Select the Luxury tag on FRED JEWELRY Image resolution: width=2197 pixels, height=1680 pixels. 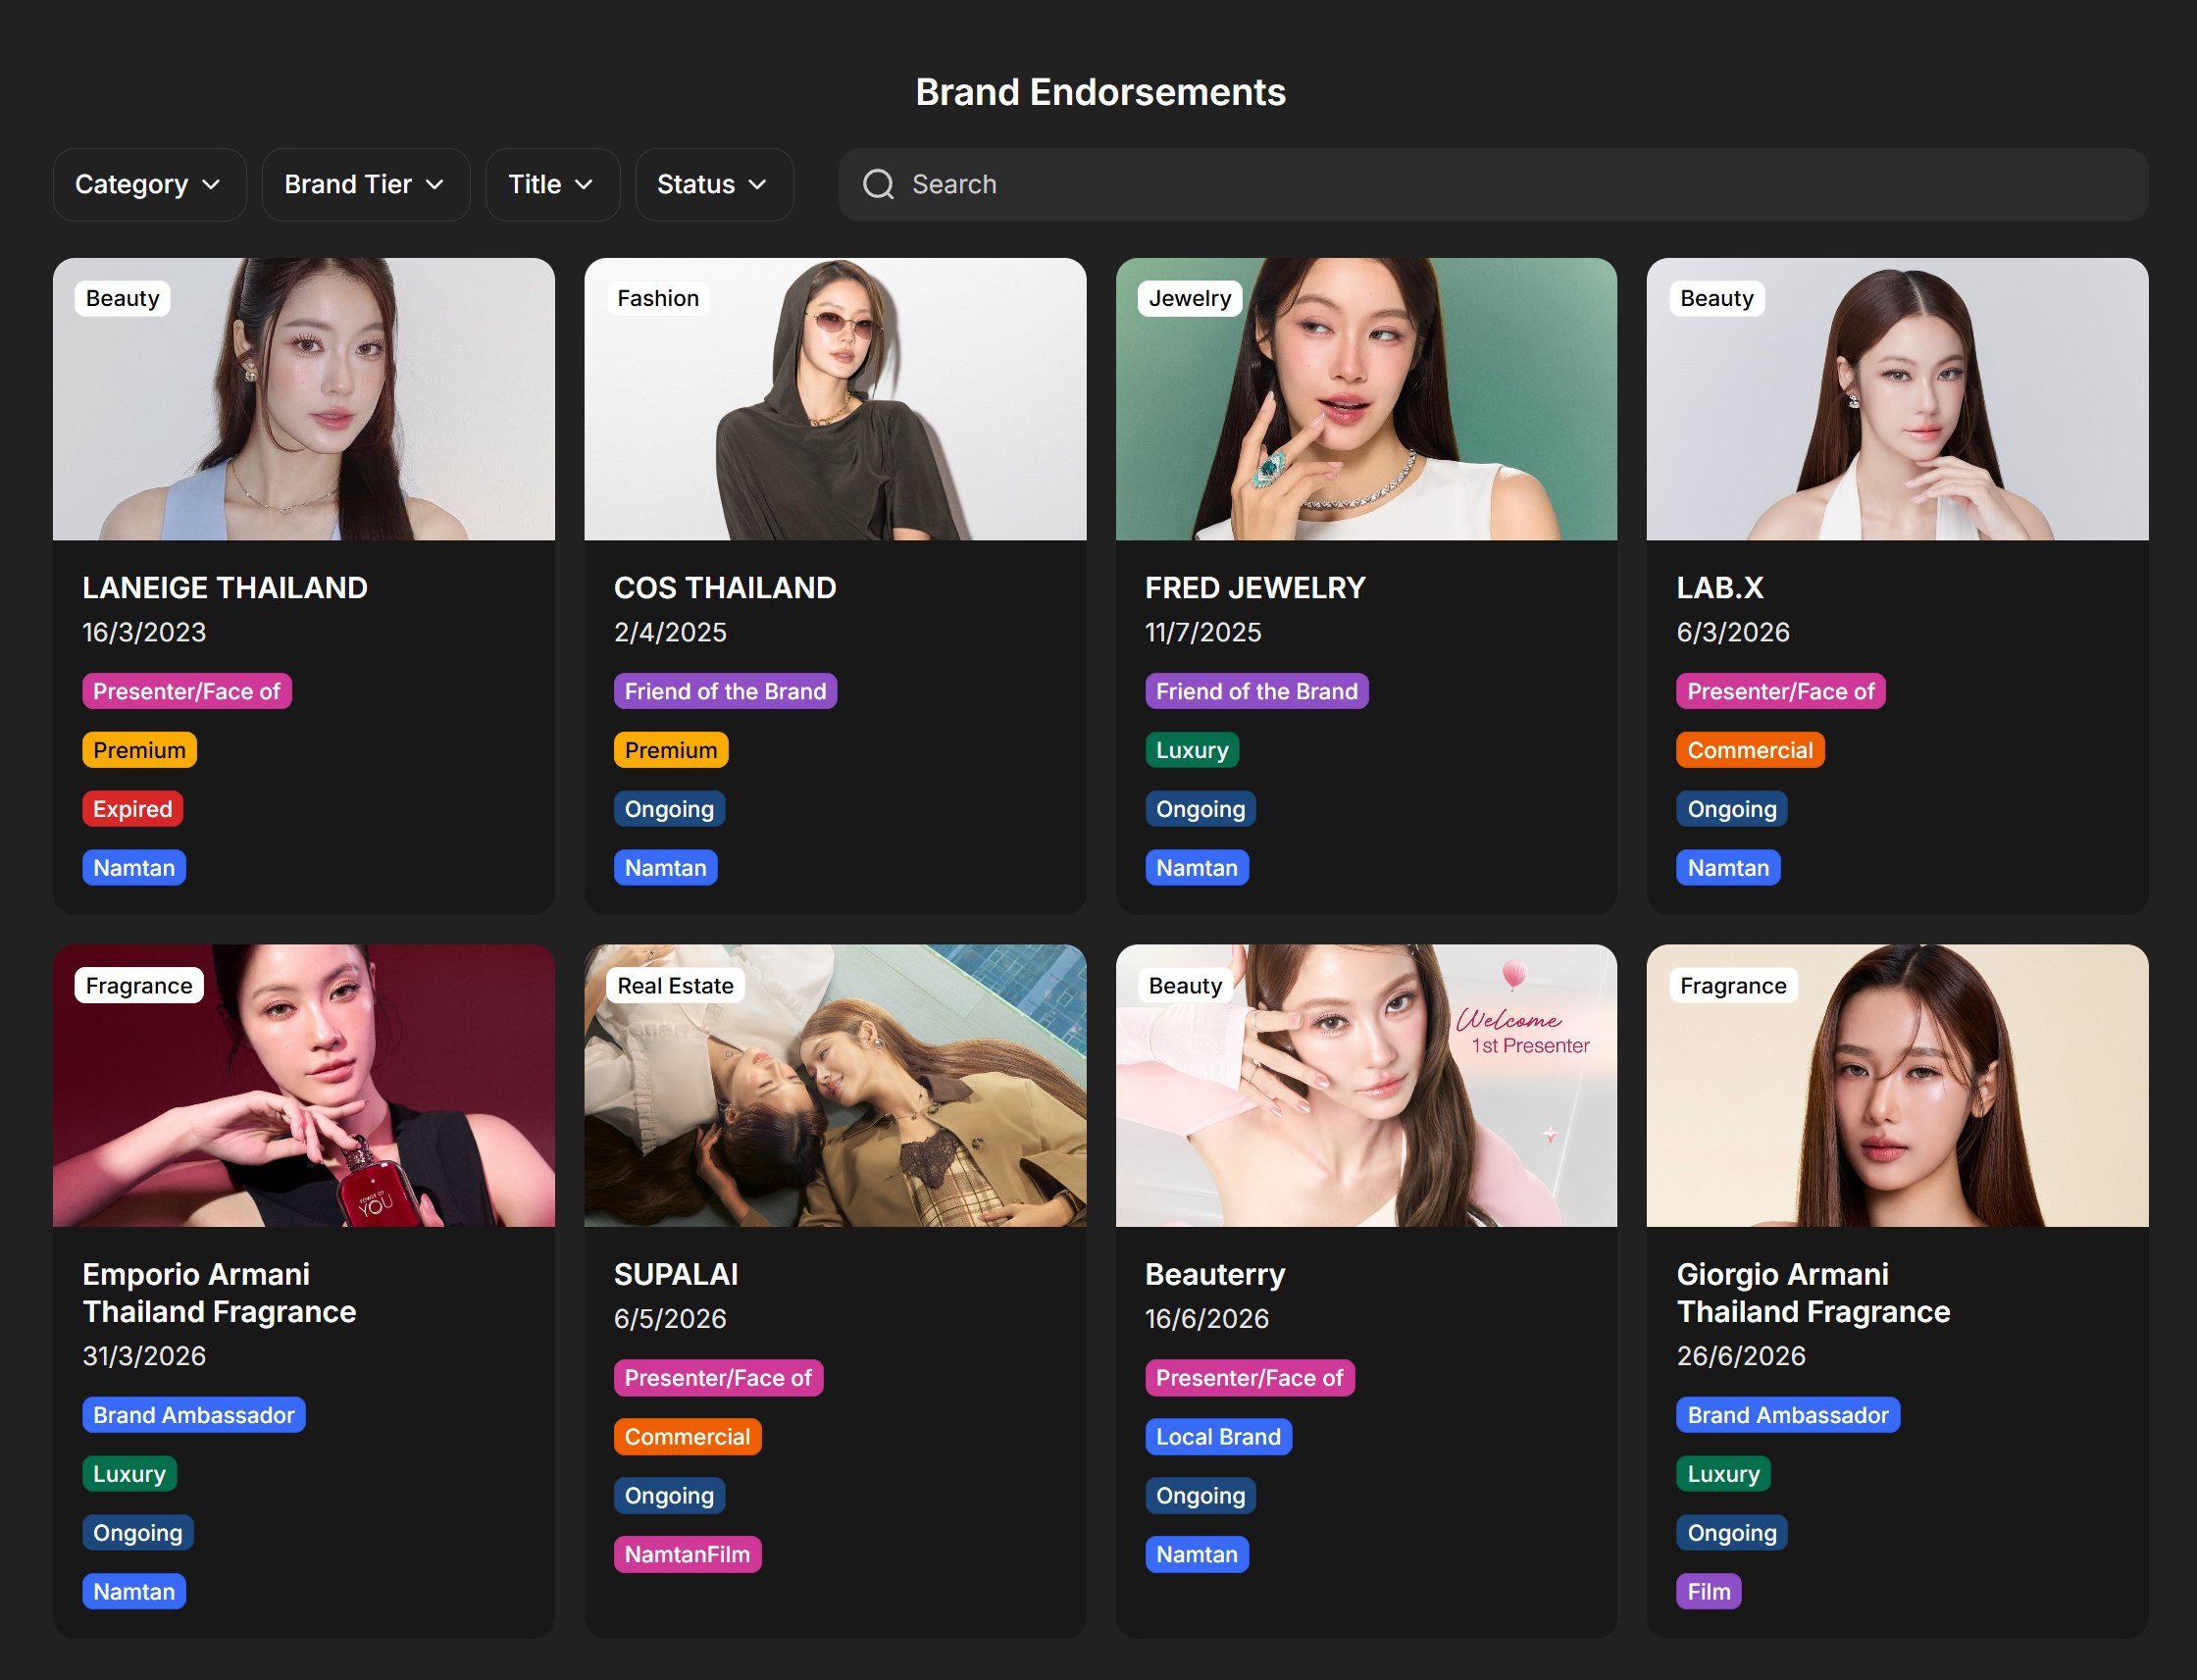(x=1192, y=750)
